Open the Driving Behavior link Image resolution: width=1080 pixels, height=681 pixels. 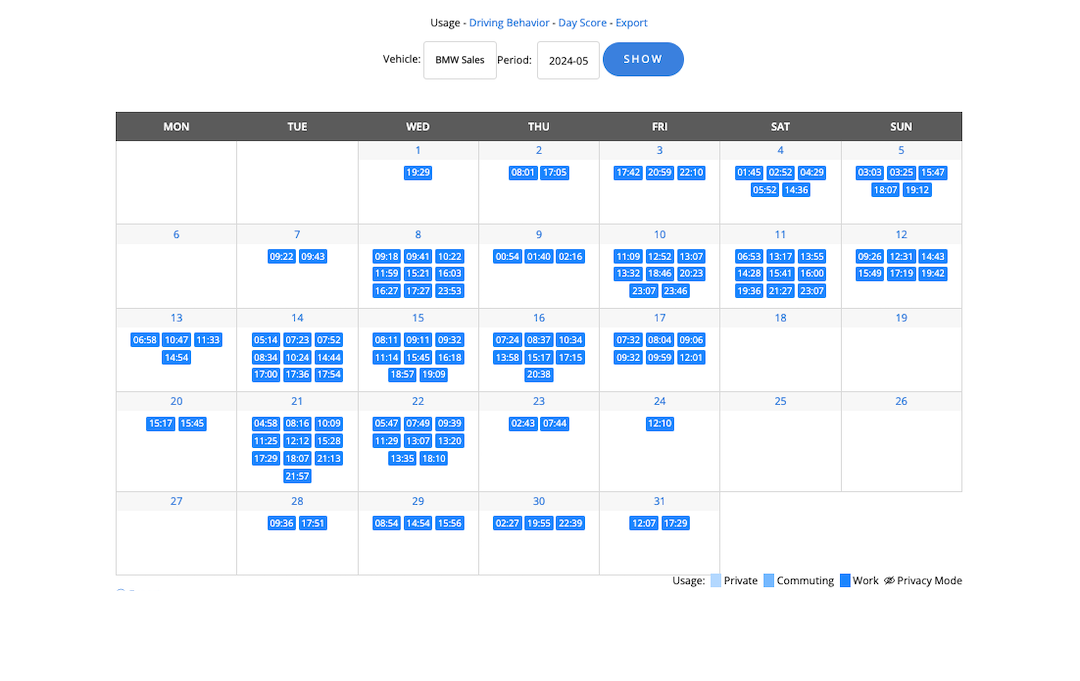[x=509, y=23]
